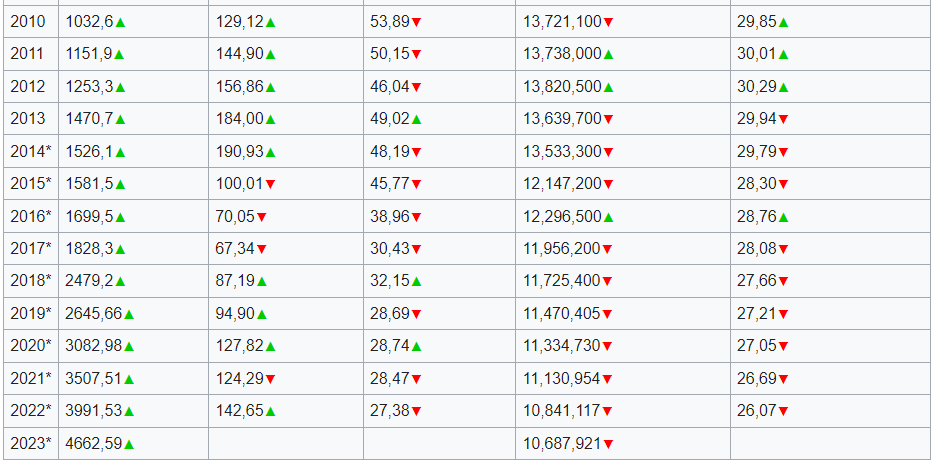
Task: Select the 26,07 cell in the 2022* row
Action: click(757, 411)
